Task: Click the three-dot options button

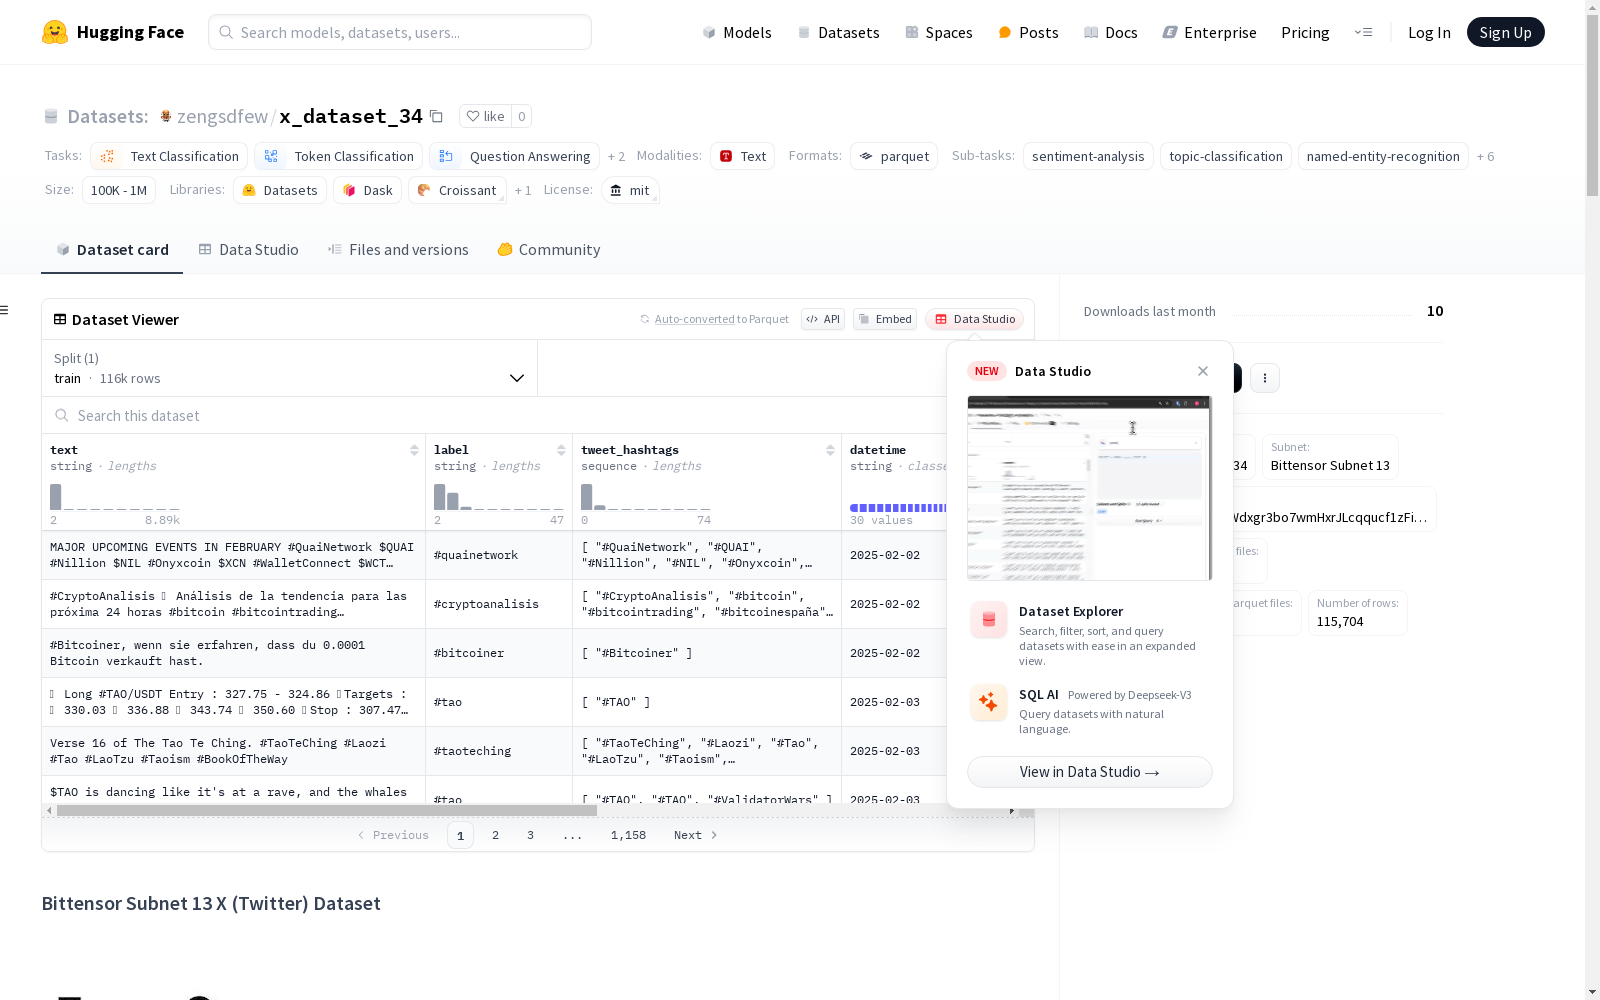Action: (1265, 378)
